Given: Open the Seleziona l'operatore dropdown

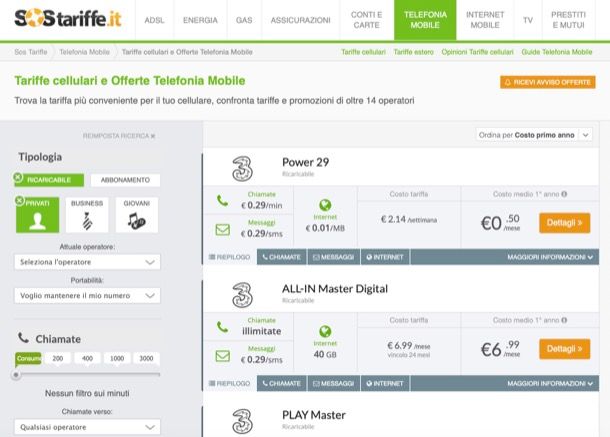Looking at the screenshot, I should (x=87, y=262).
